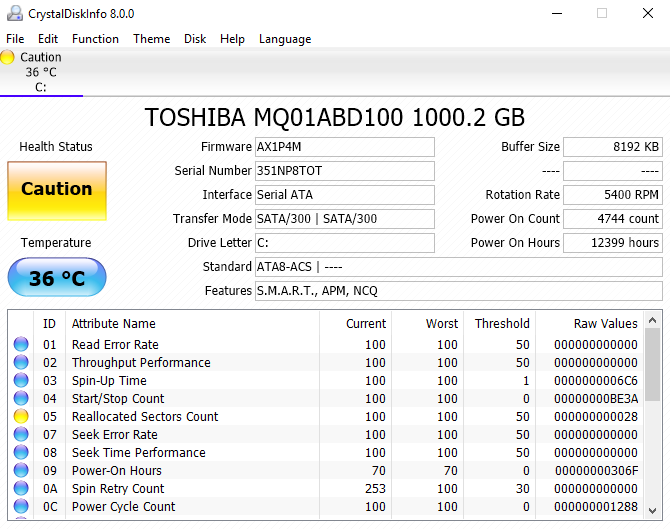Click the Health Status label
This screenshot has width=670, height=529.
coord(56,147)
